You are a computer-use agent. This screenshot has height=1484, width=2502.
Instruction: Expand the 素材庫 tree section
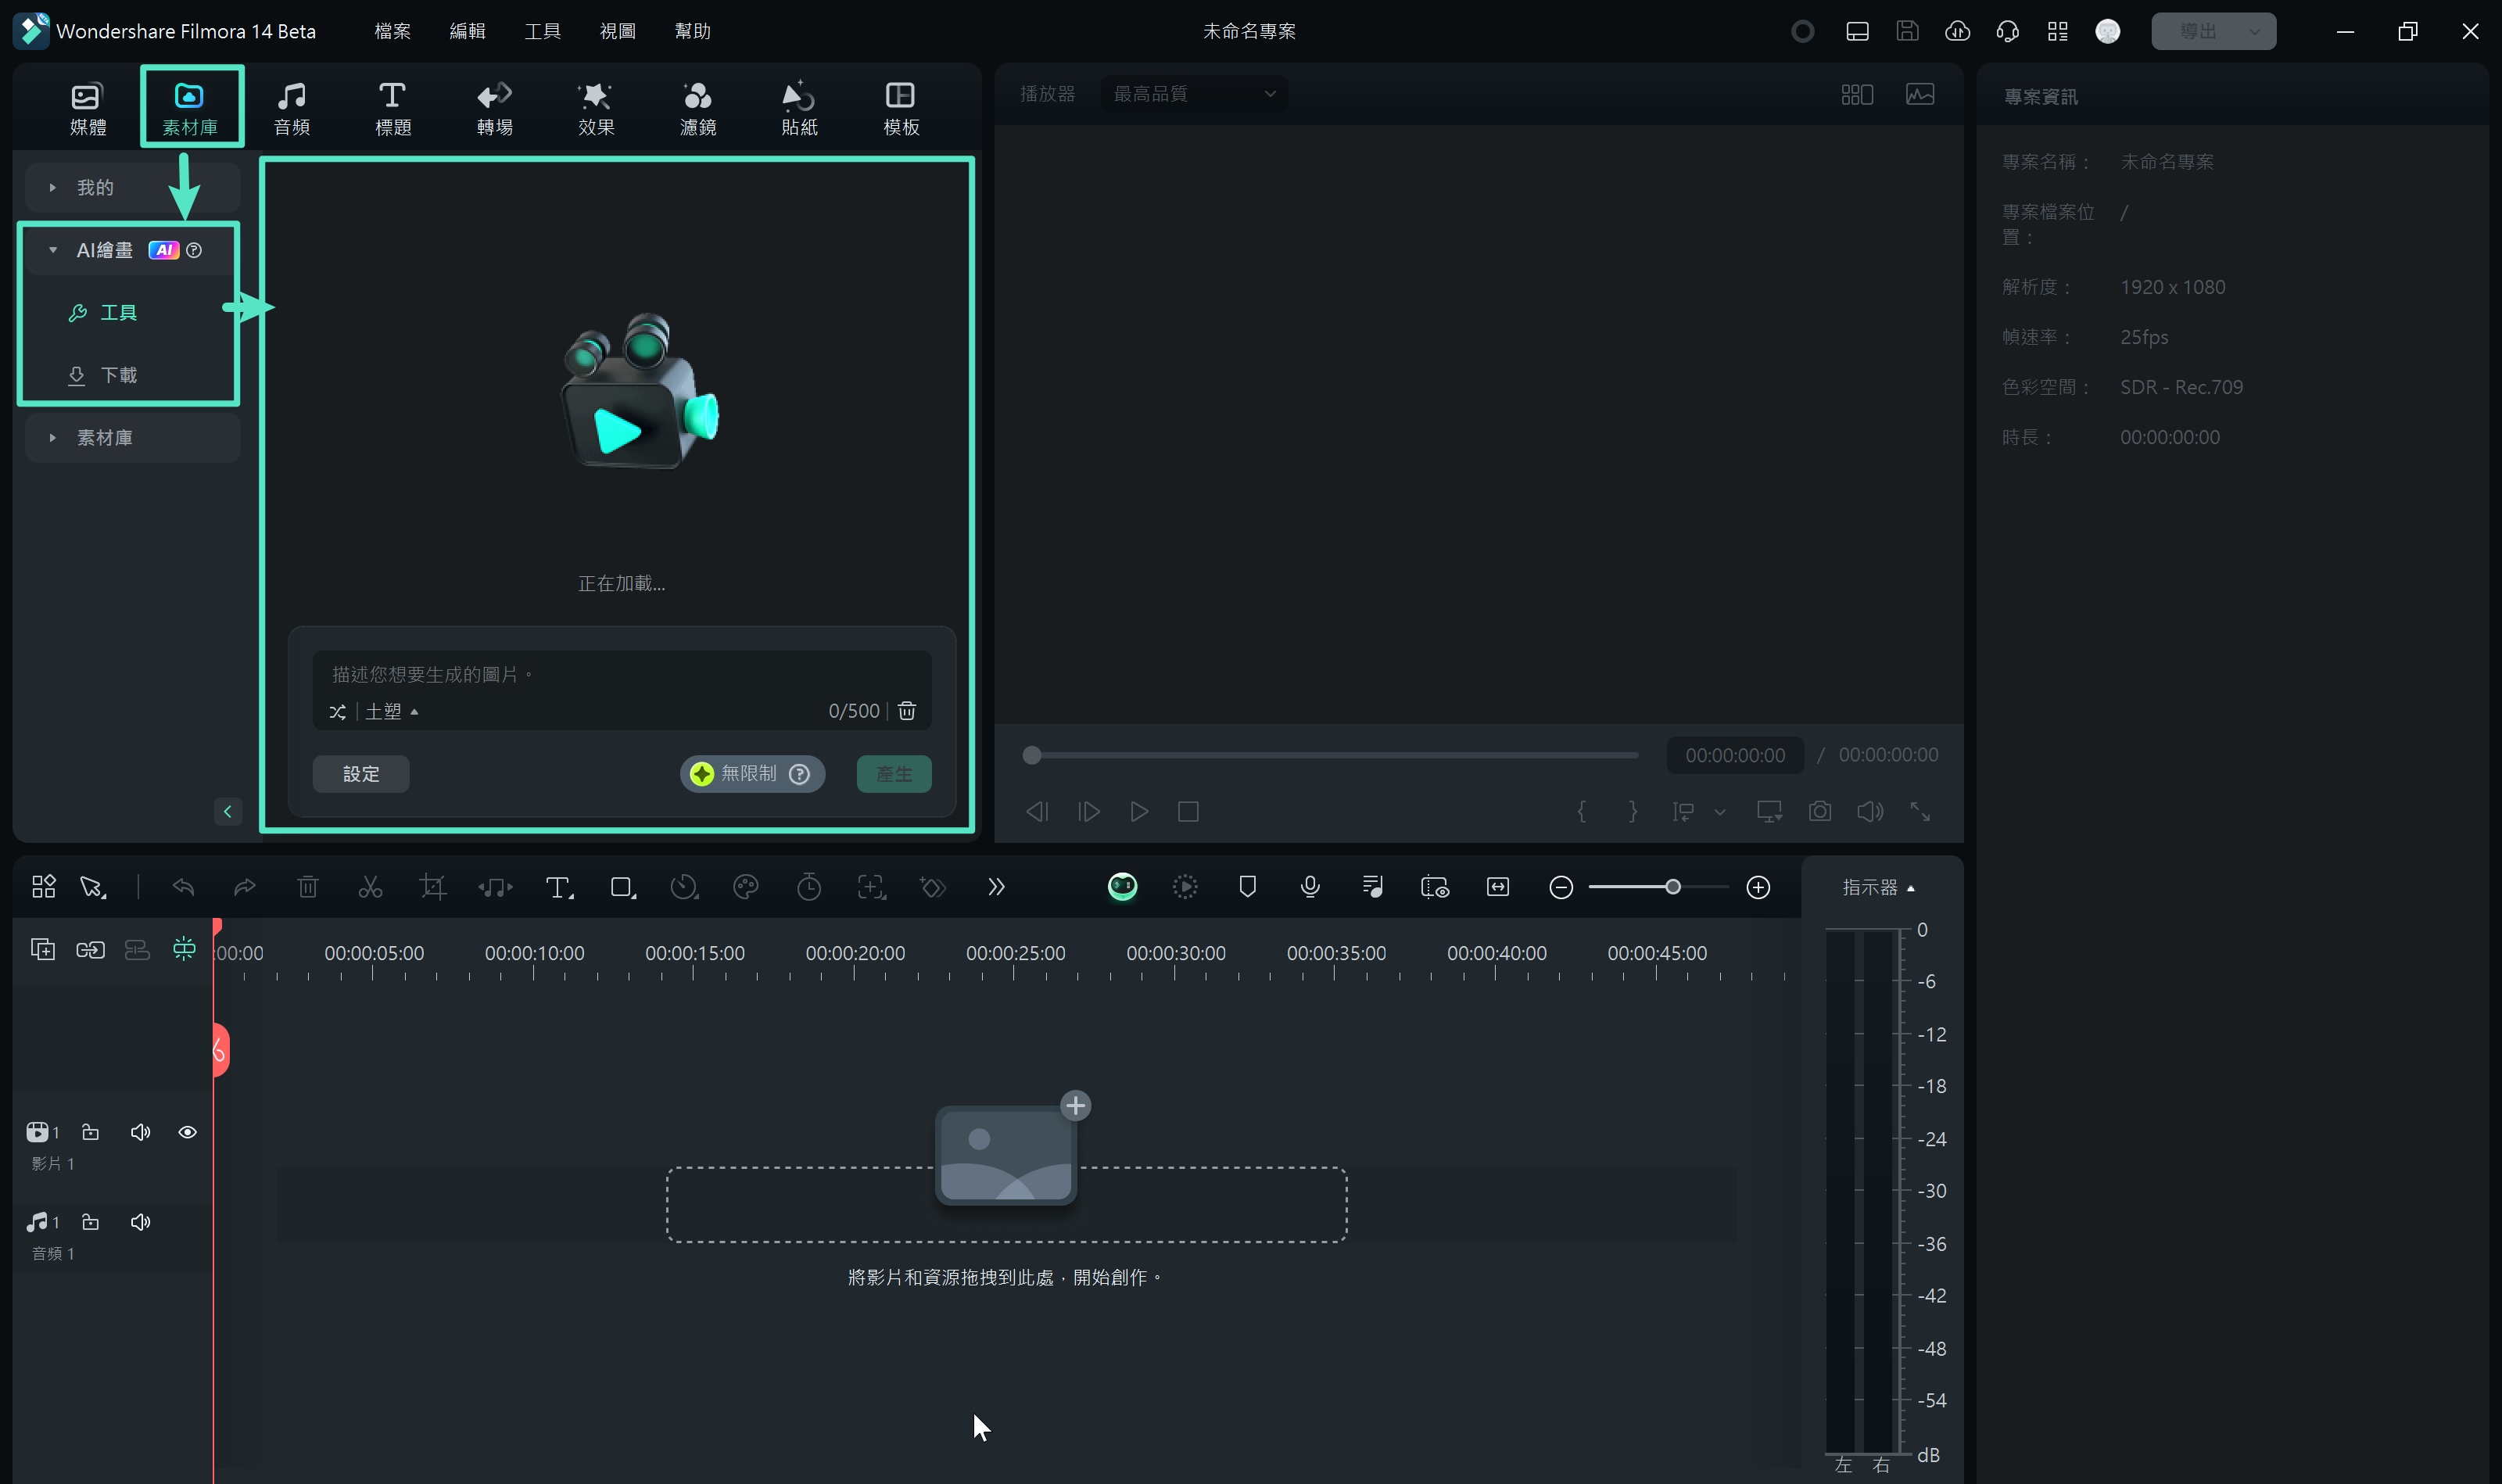coord(133,438)
